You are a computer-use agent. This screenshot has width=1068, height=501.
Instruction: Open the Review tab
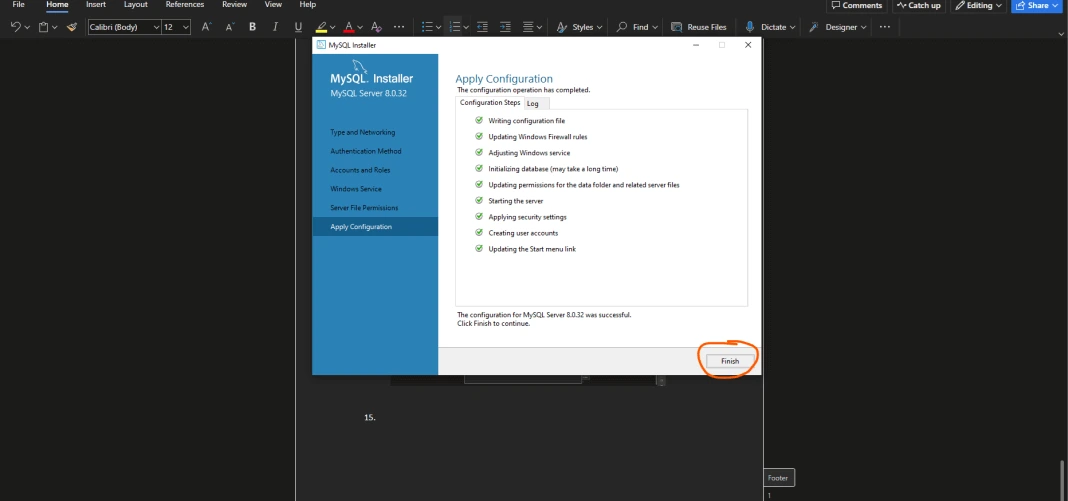(234, 5)
